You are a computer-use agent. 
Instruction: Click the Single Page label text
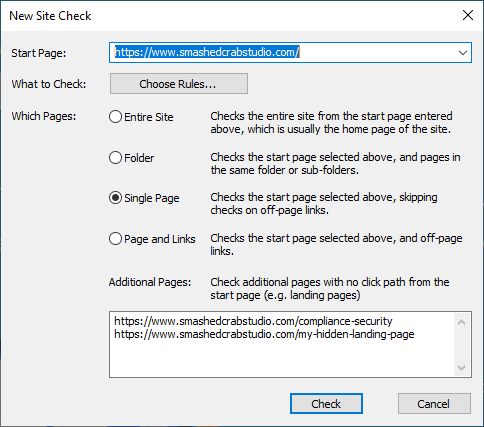point(152,198)
